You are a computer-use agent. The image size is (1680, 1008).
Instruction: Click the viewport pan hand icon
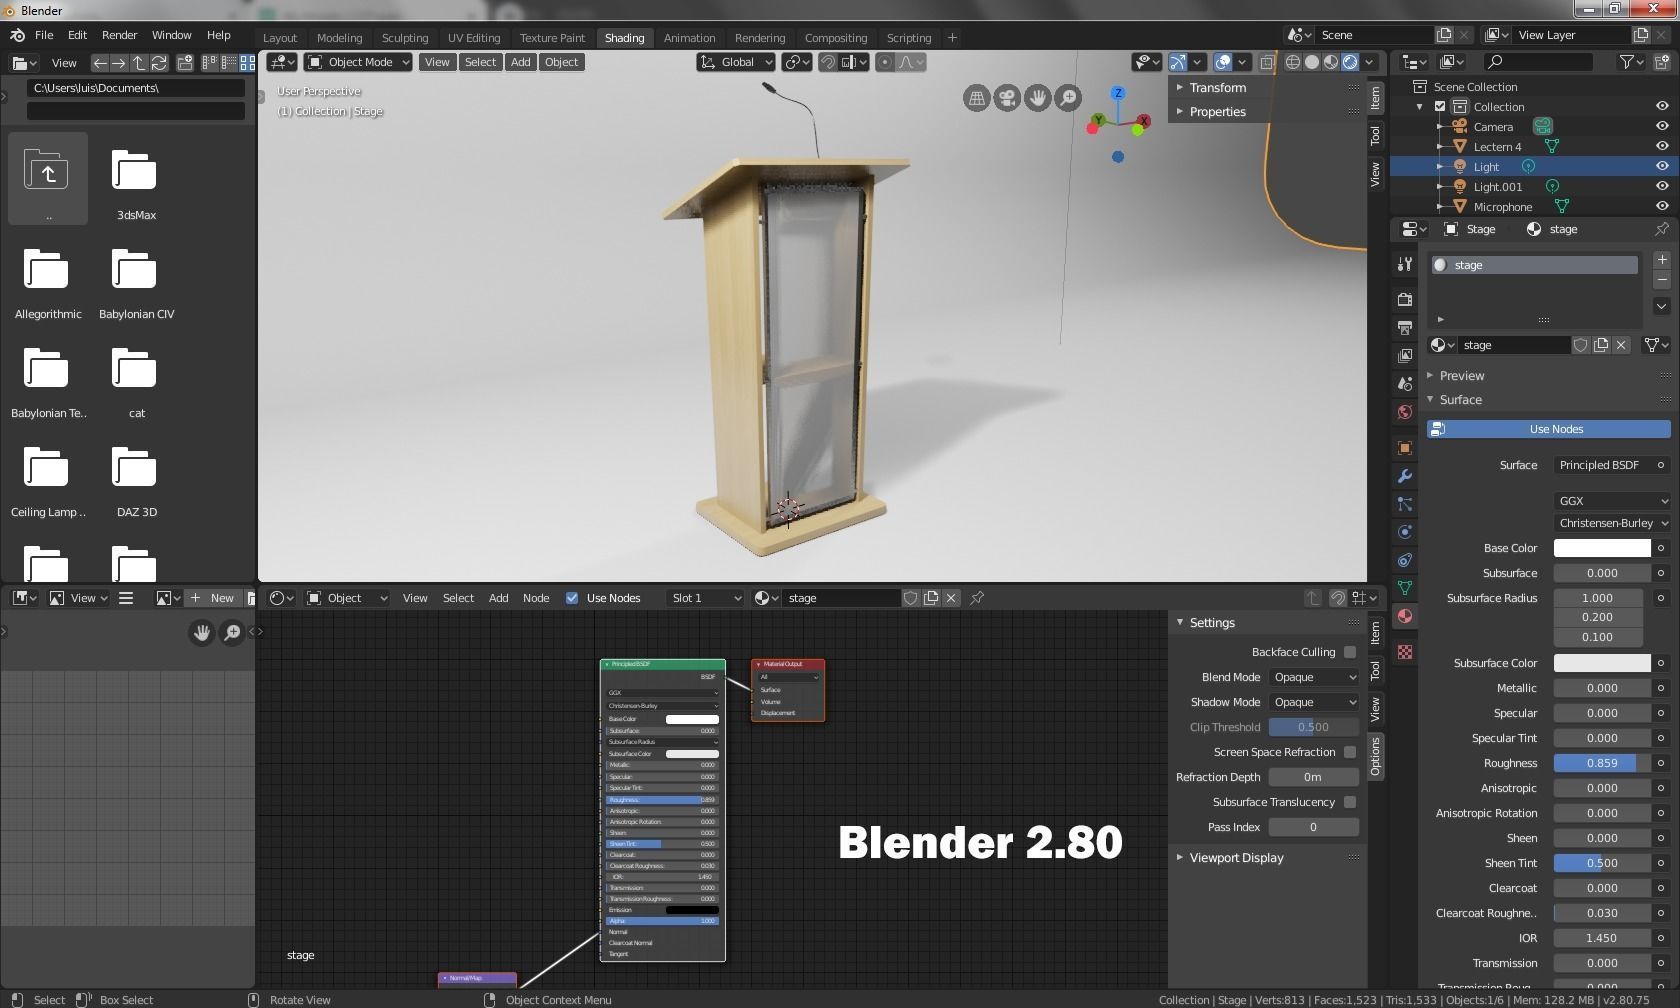(1038, 98)
